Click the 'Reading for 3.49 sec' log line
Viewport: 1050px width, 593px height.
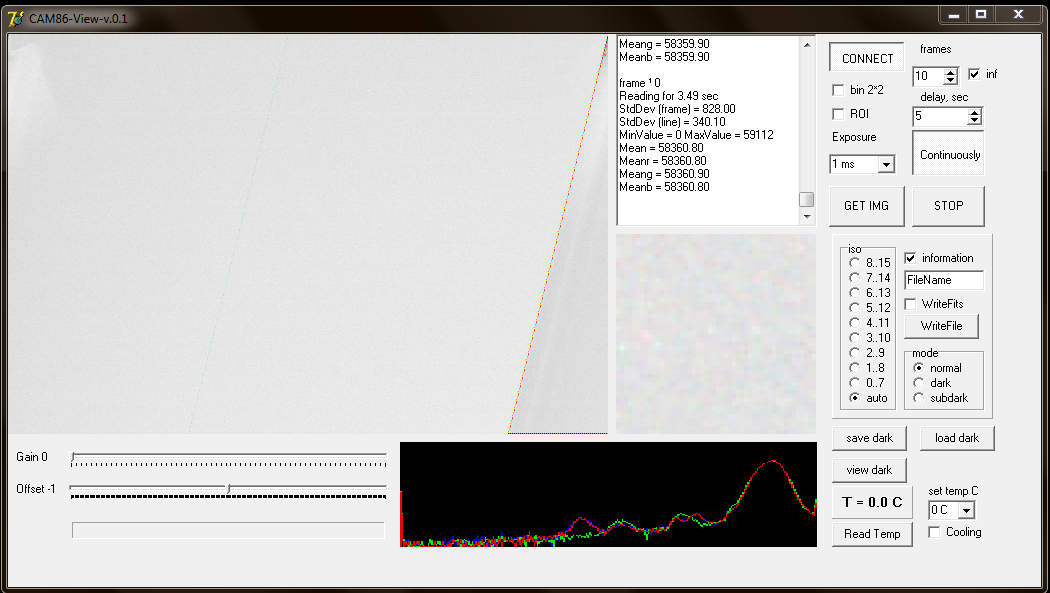click(x=668, y=96)
